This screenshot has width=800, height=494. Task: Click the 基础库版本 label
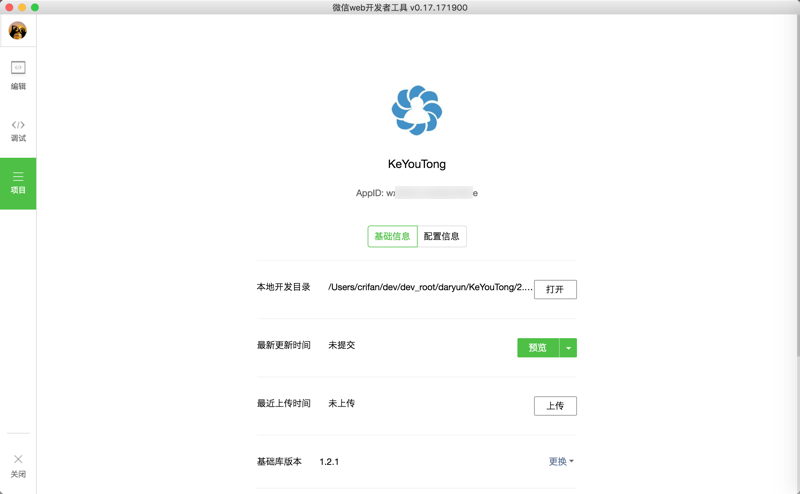[279, 461]
